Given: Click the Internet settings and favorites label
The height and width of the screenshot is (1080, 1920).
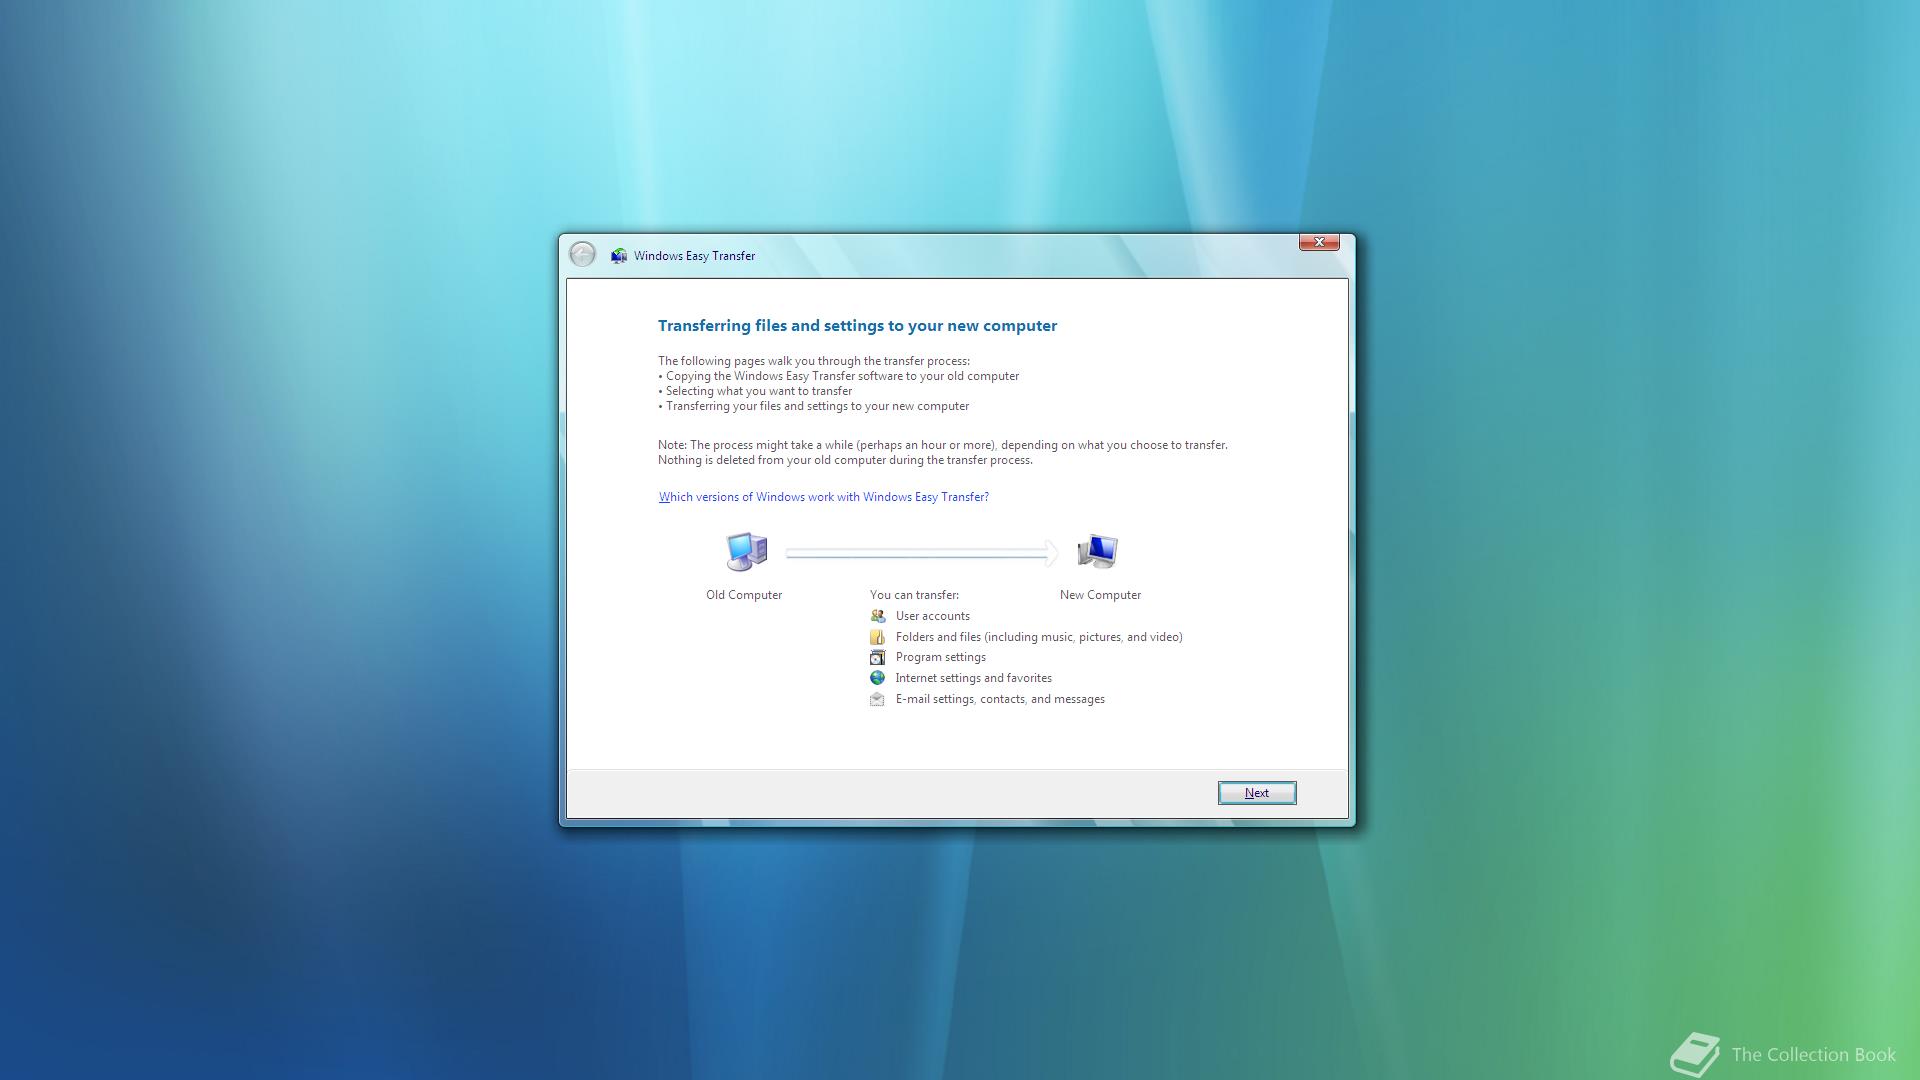Looking at the screenshot, I should 973,677.
